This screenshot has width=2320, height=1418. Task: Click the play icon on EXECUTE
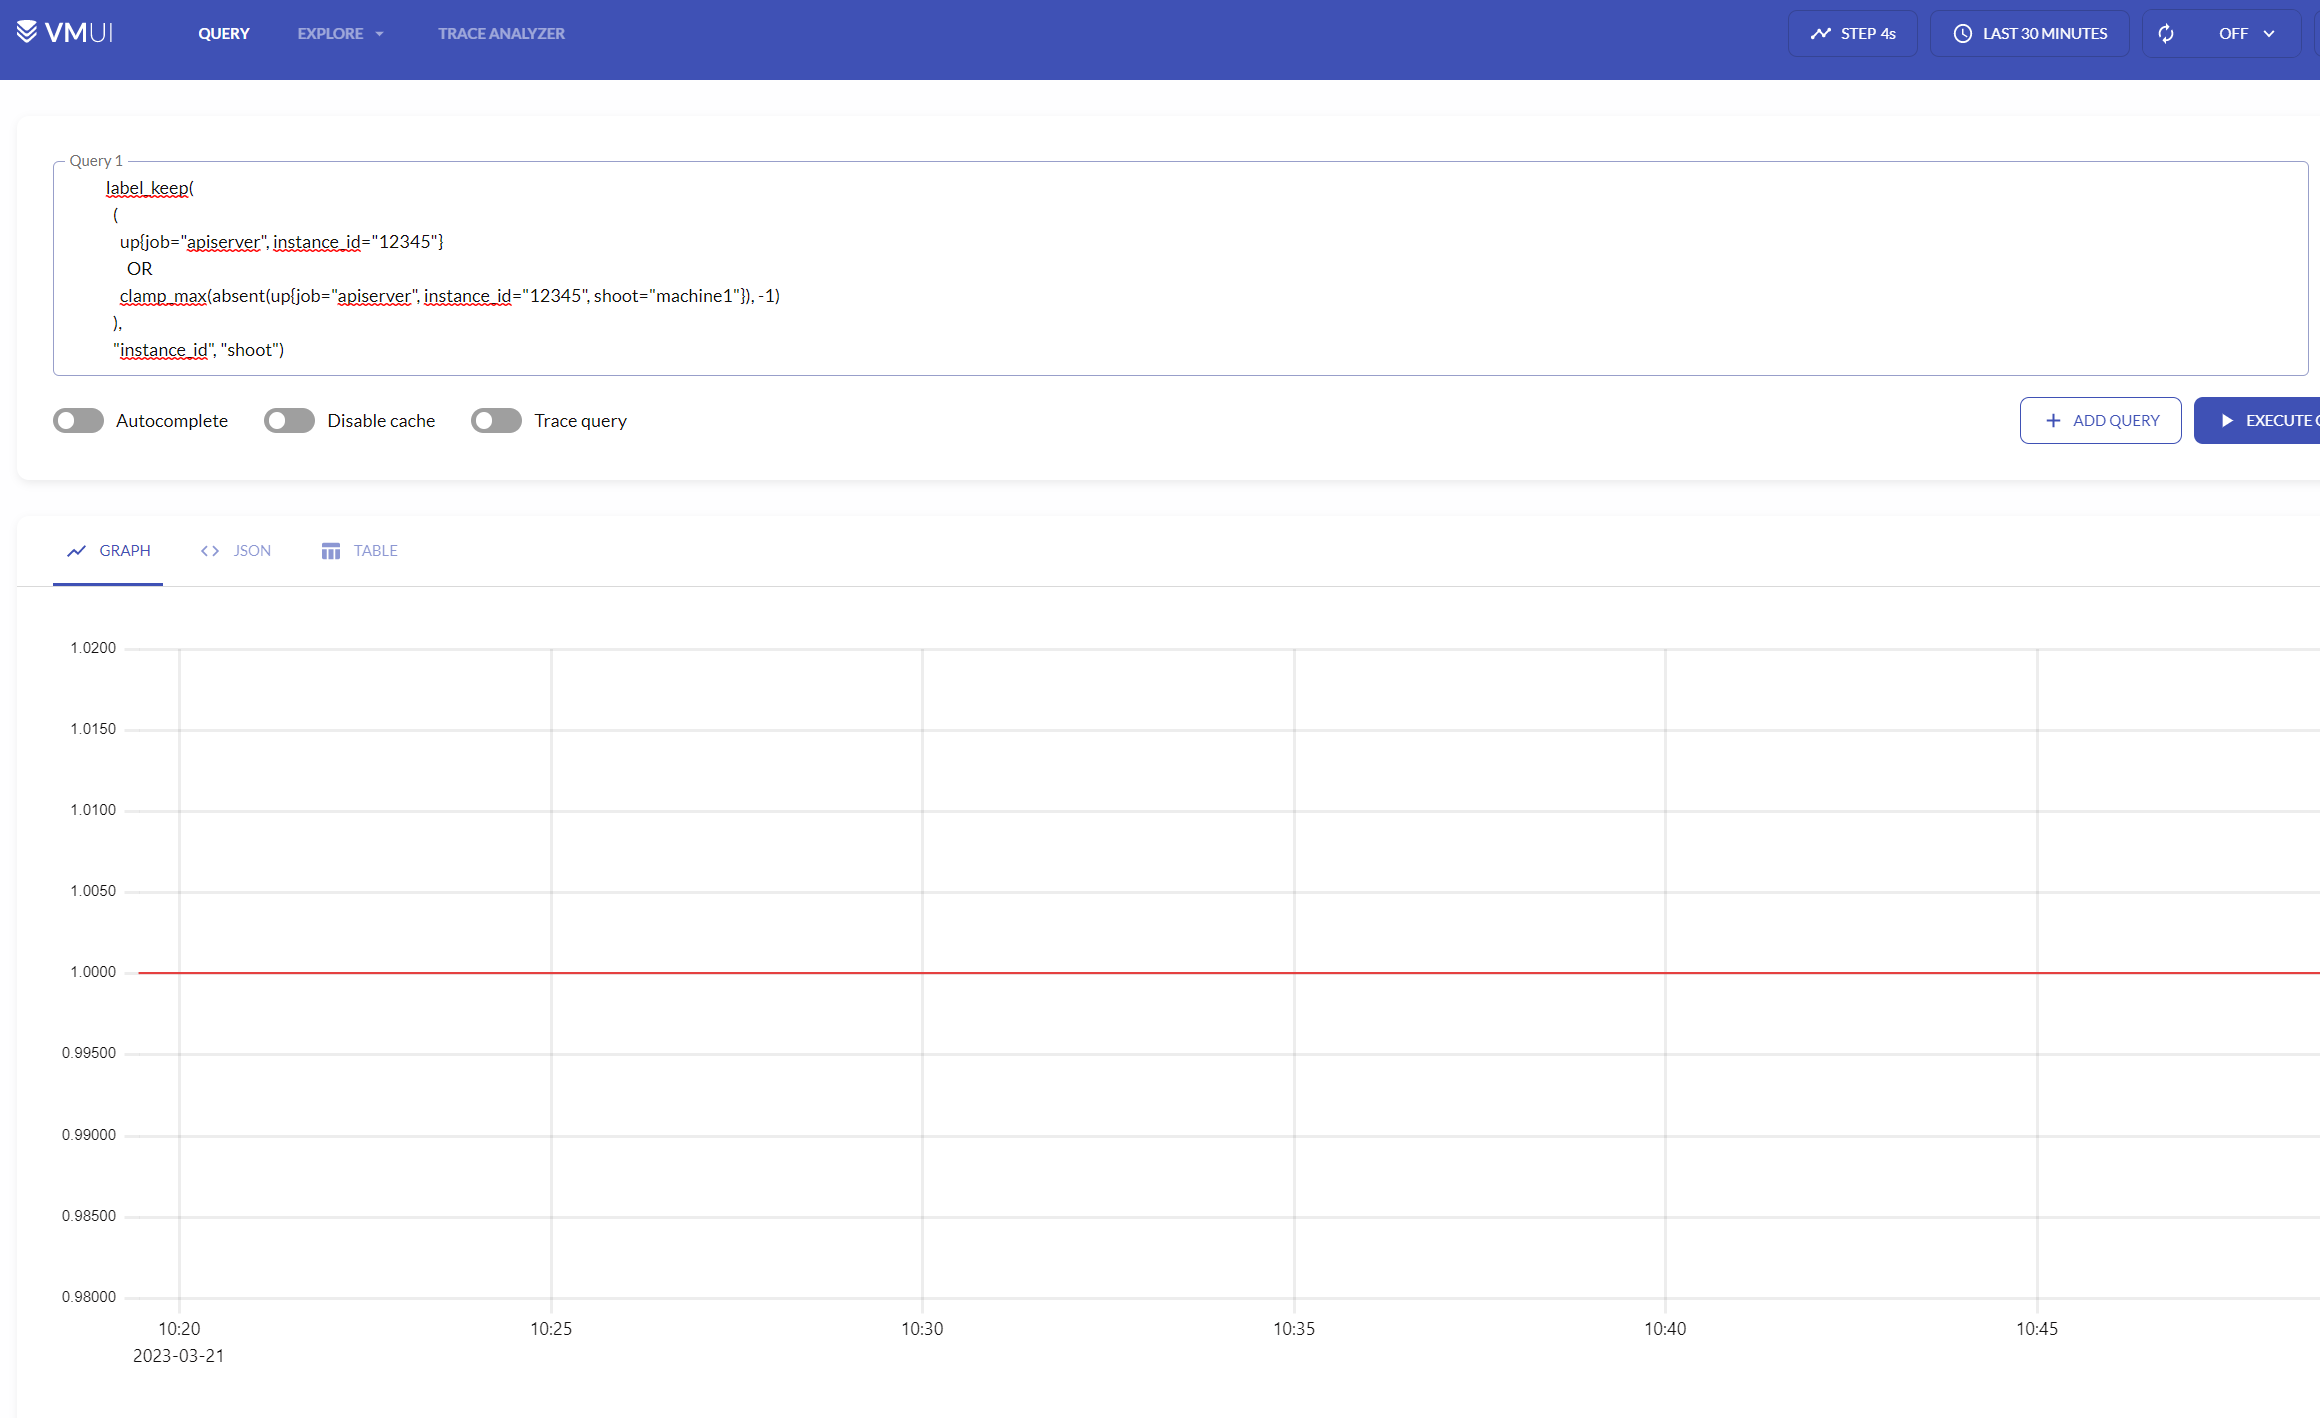pos(2226,420)
